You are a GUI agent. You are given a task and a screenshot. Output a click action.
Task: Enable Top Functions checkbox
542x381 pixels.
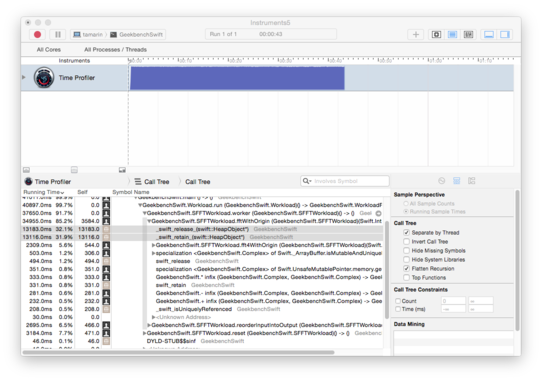point(406,277)
